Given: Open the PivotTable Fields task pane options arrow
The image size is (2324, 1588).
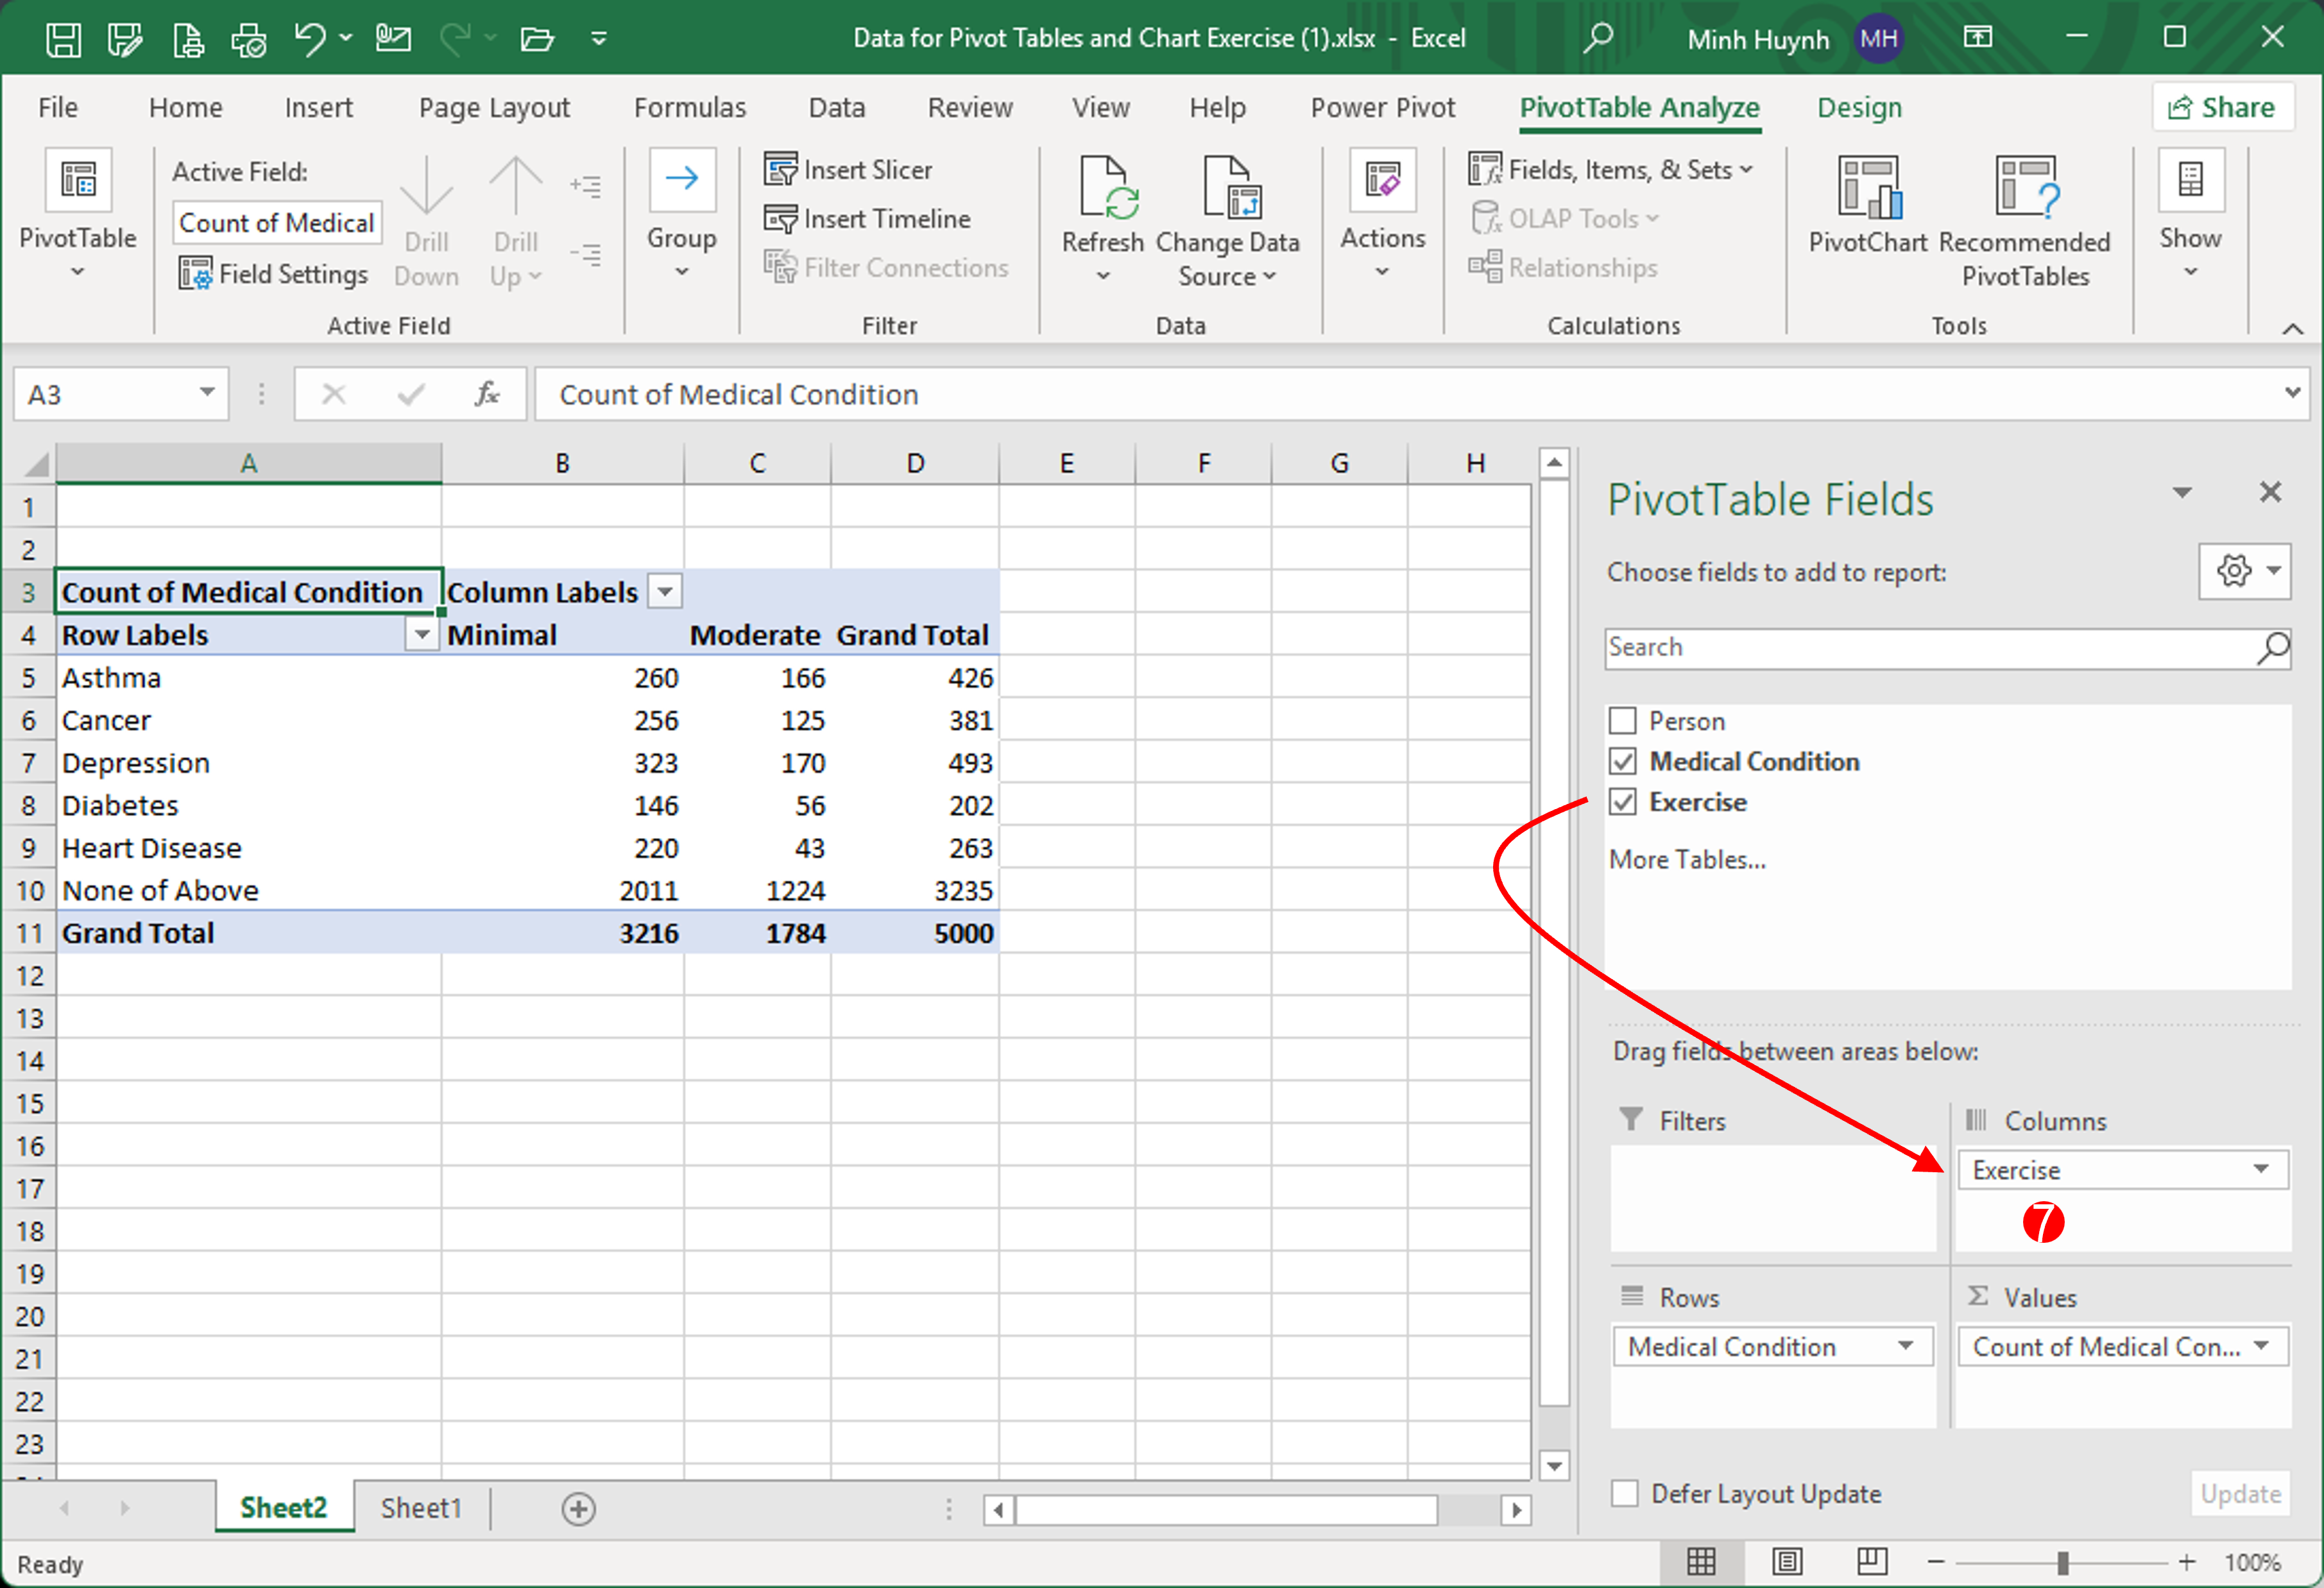Looking at the screenshot, I should [x=2183, y=493].
